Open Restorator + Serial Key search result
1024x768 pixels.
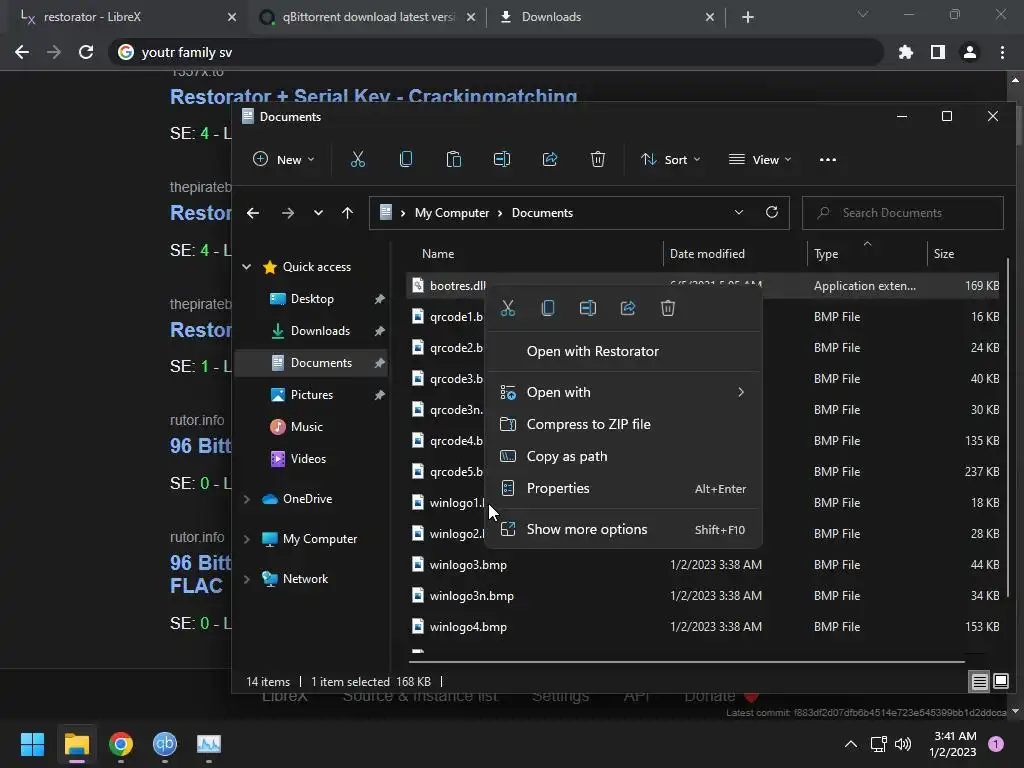pos(374,95)
